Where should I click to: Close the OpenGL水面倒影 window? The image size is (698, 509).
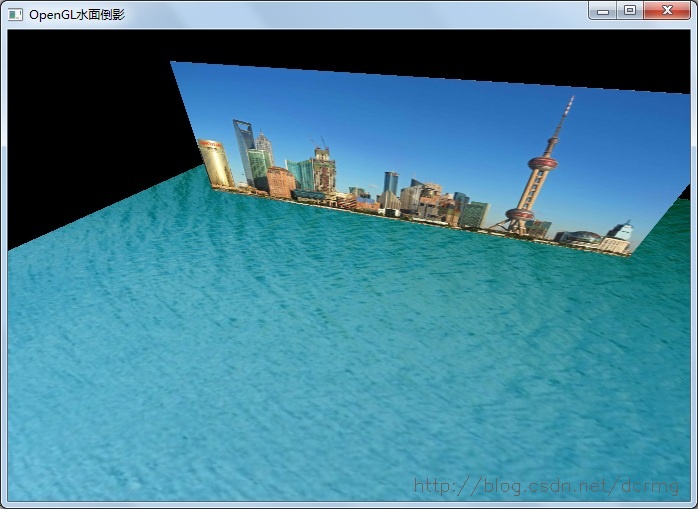(667, 11)
